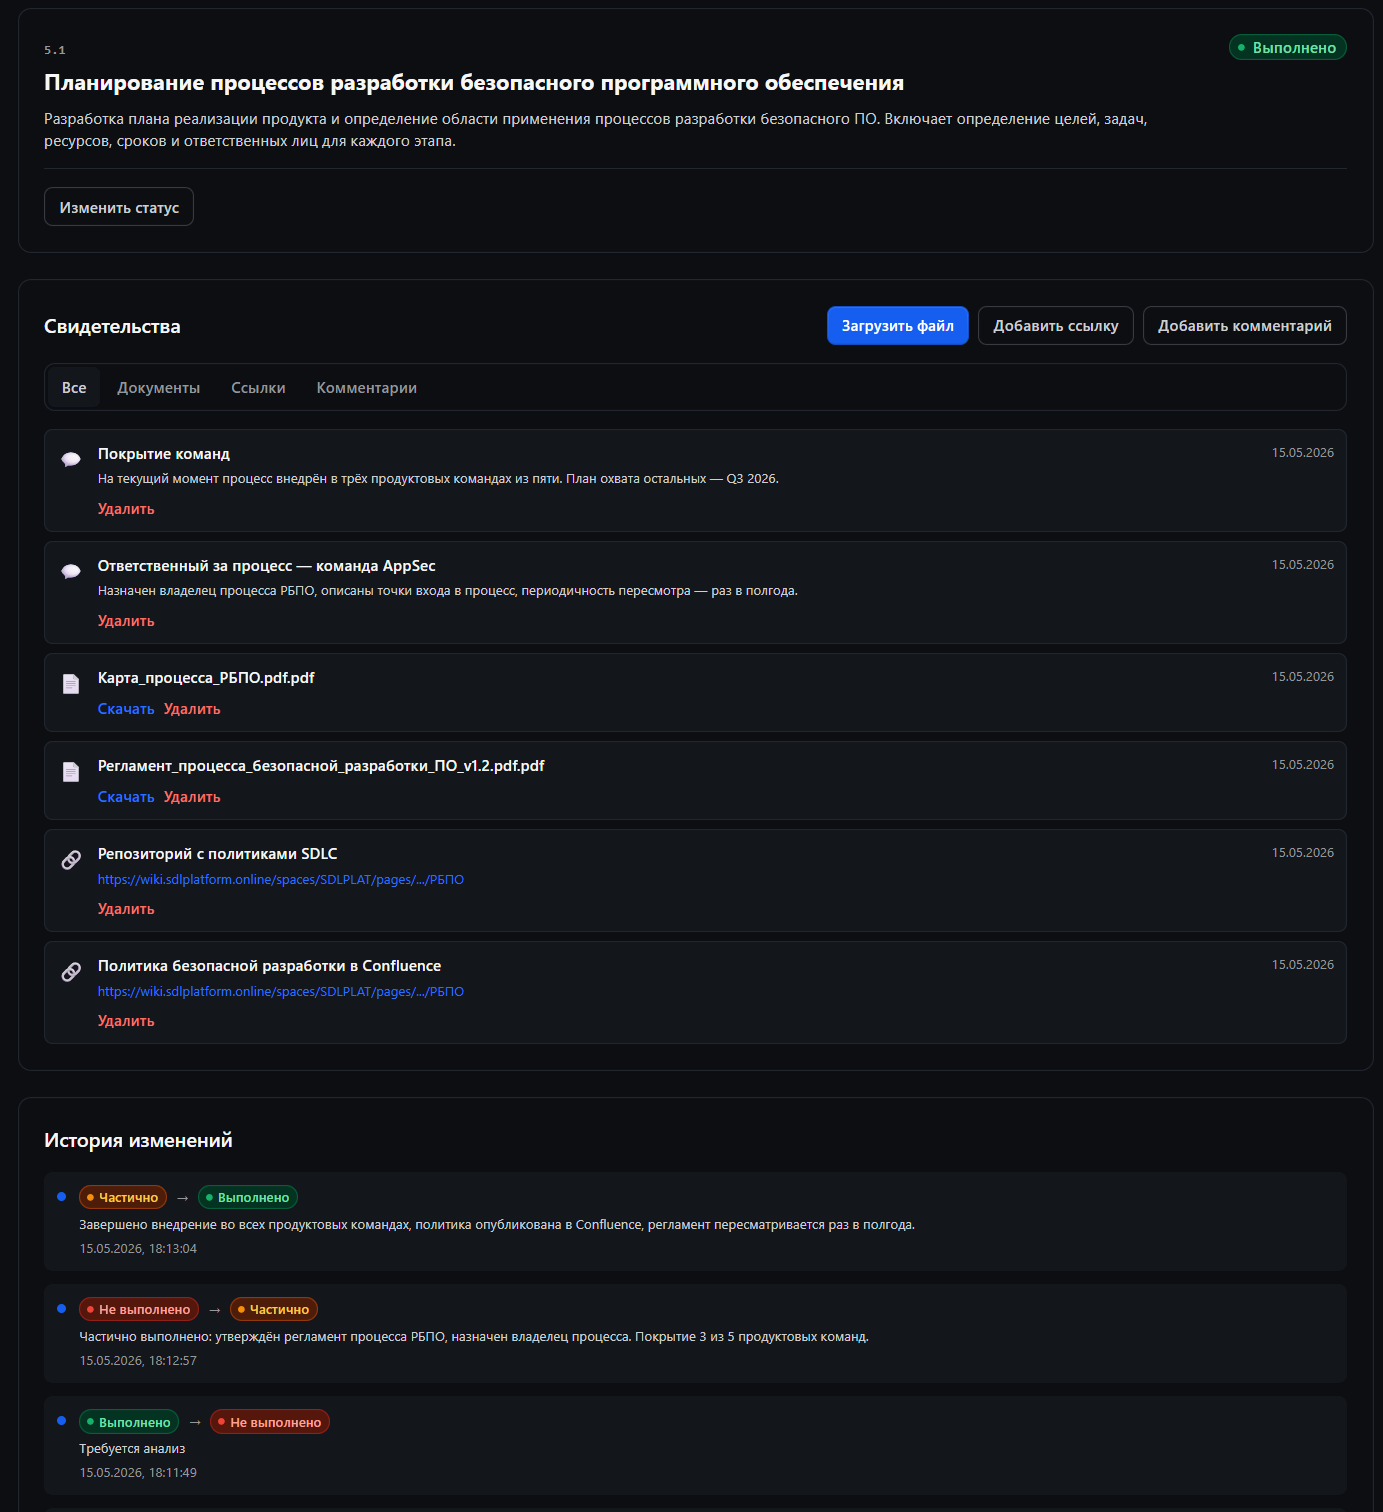Click the Карта_процесса_РБПО.pdf.pdf file name
This screenshot has height=1512, width=1383.
tap(206, 678)
